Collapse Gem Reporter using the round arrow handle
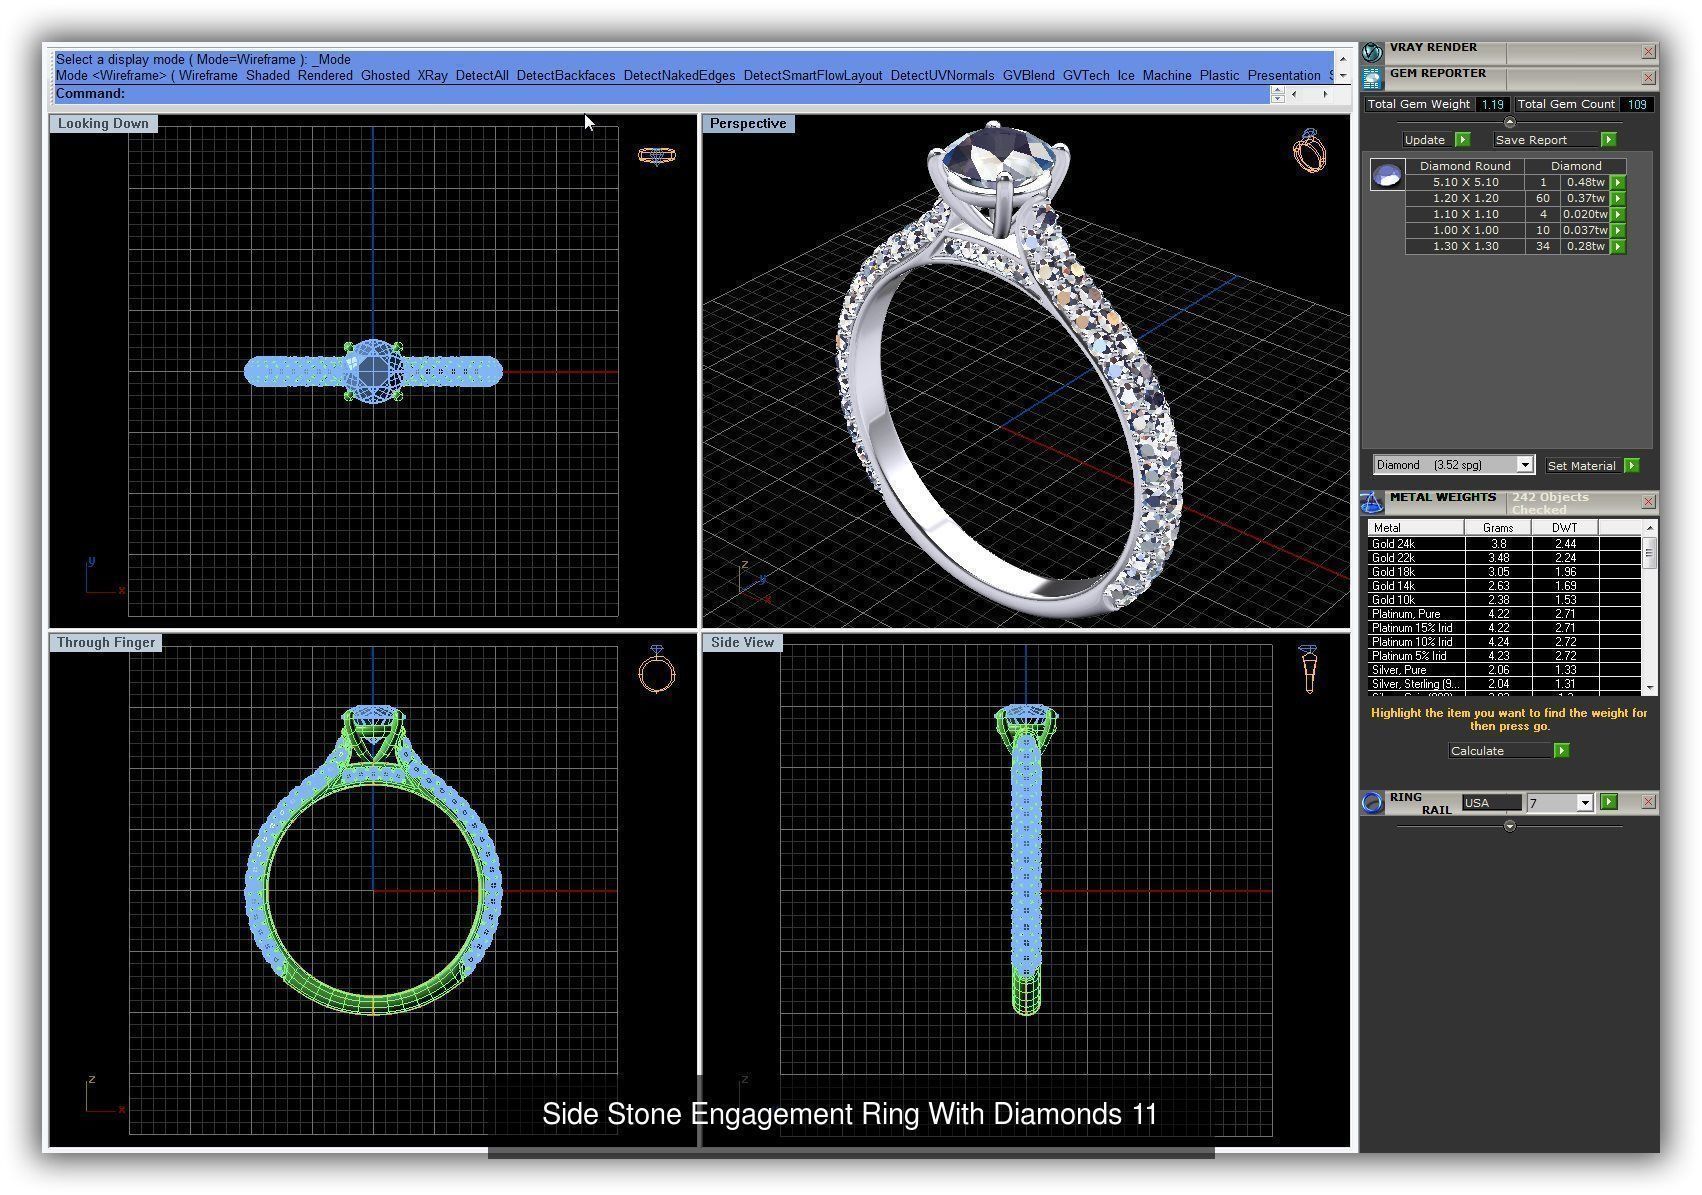Image resolution: width=1702 pixels, height=1195 pixels. pyautogui.click(x=1509, y=122)
